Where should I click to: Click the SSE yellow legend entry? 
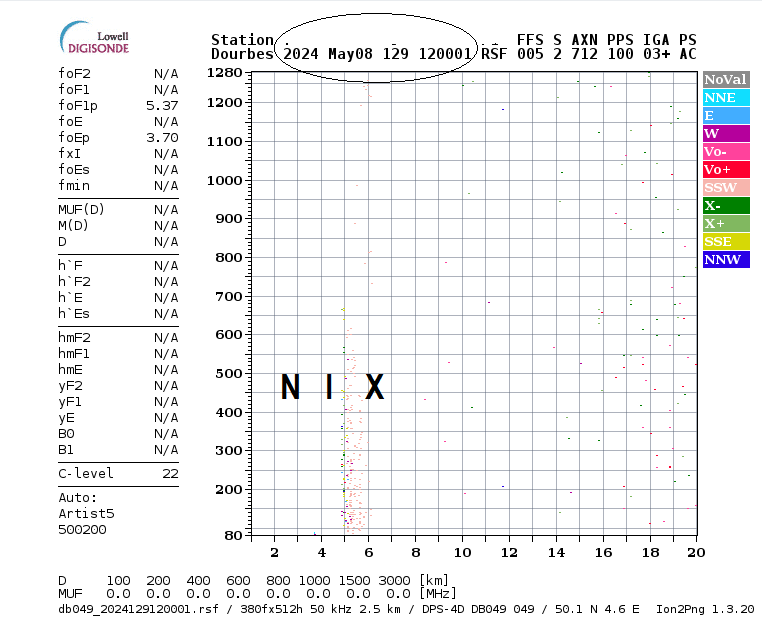pyautogui.click(x=725, y=242)
